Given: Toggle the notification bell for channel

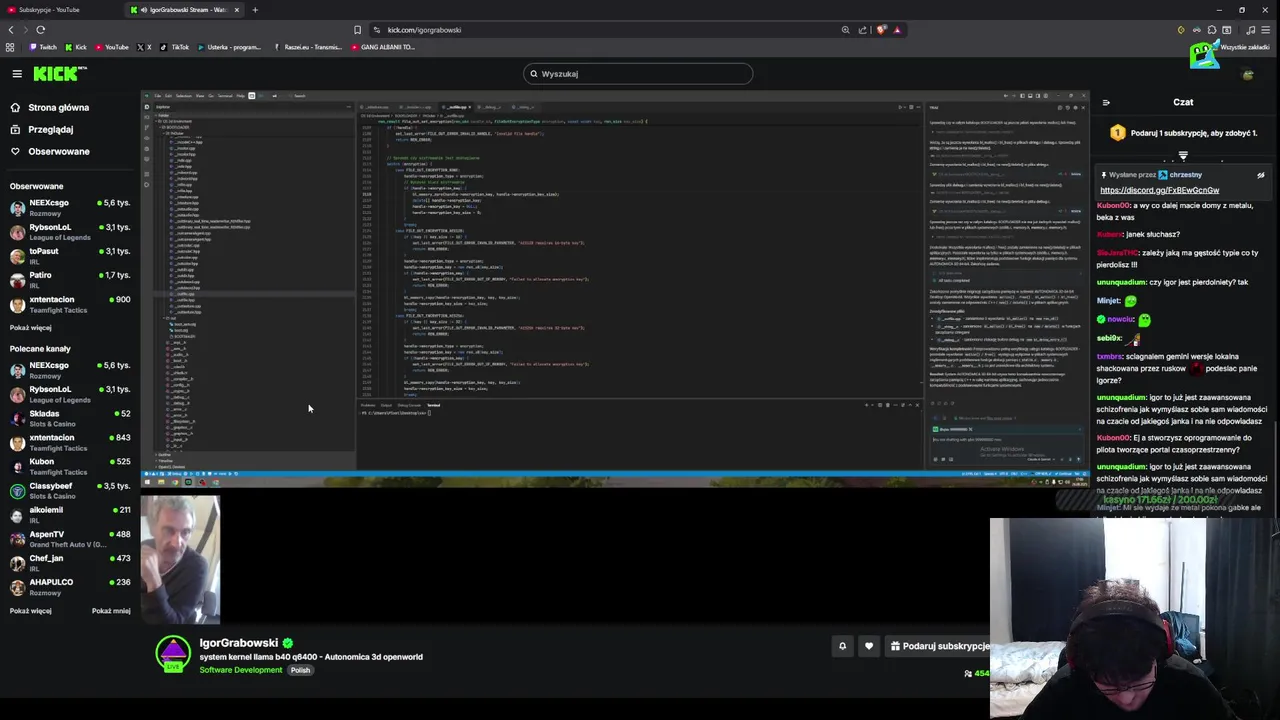Looking at the screenshot, I should 842,646.
